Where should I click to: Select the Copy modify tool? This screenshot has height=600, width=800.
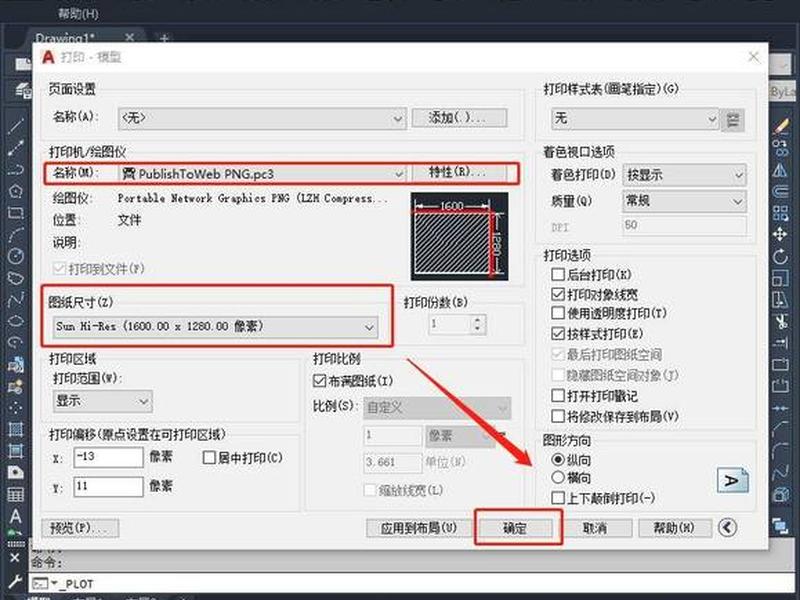tap(781, 147)
